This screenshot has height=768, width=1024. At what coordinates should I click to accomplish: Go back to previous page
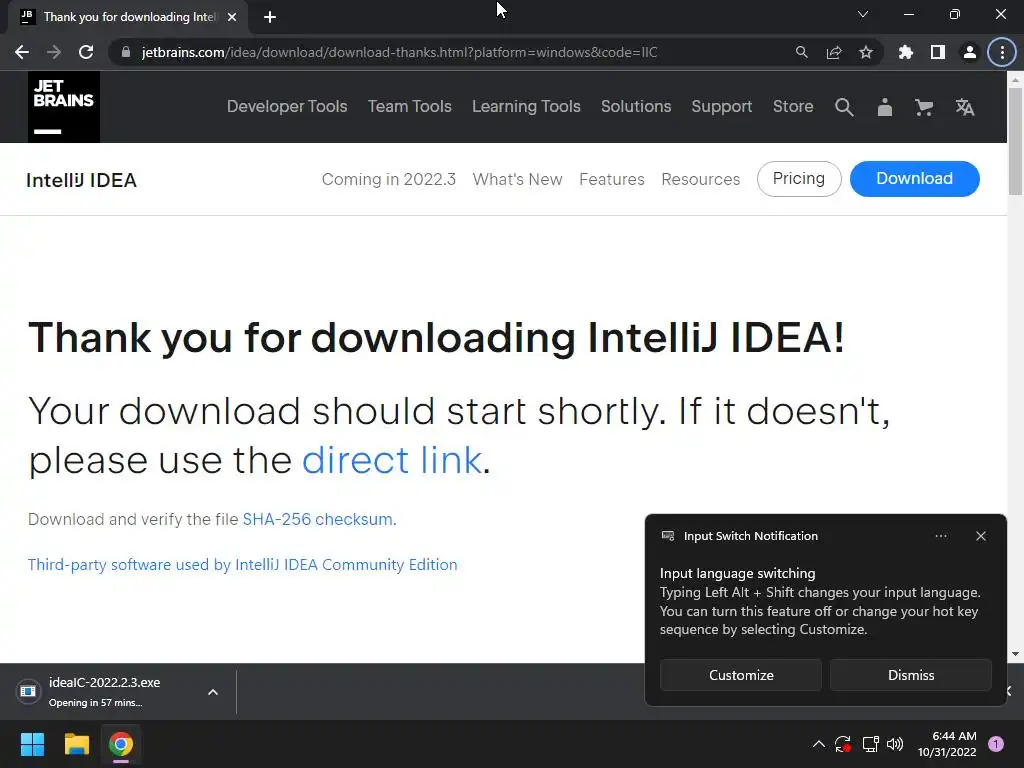[x=22, y=52]
